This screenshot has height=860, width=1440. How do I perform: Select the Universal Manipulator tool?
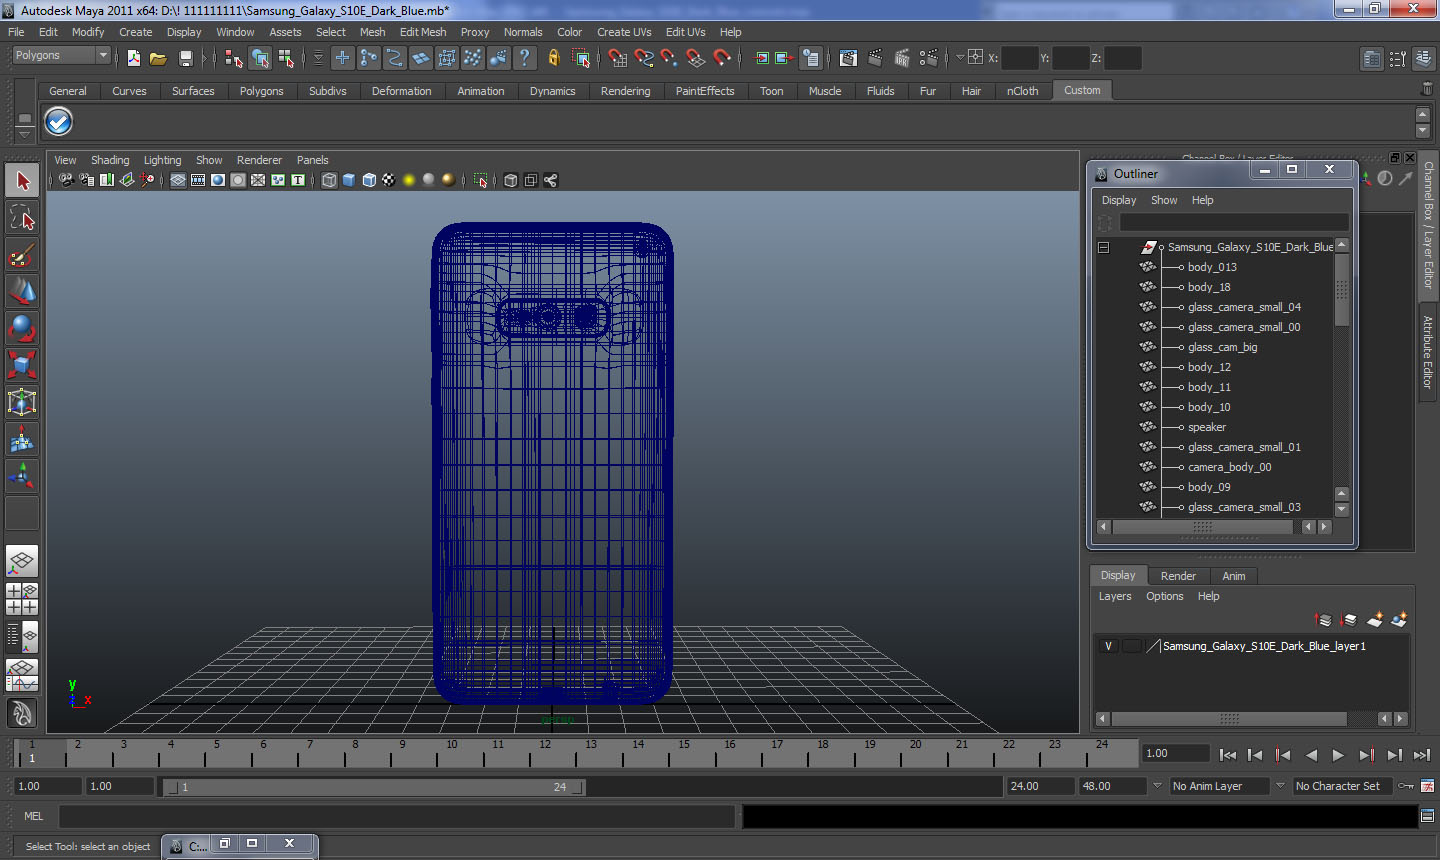tap(22, 402)
